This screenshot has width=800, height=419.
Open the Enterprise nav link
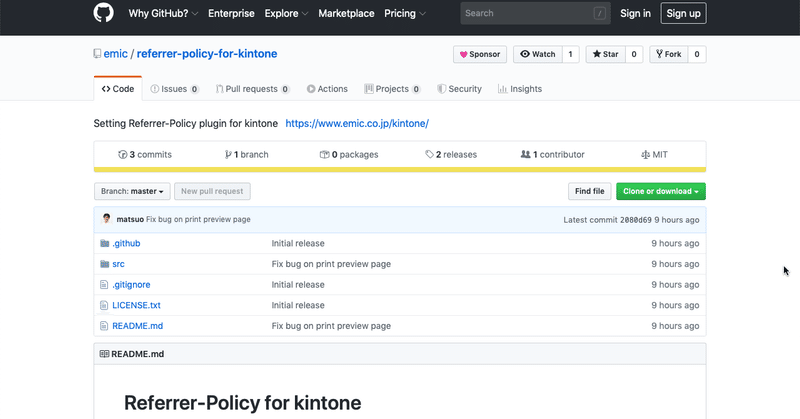point(231,13)
